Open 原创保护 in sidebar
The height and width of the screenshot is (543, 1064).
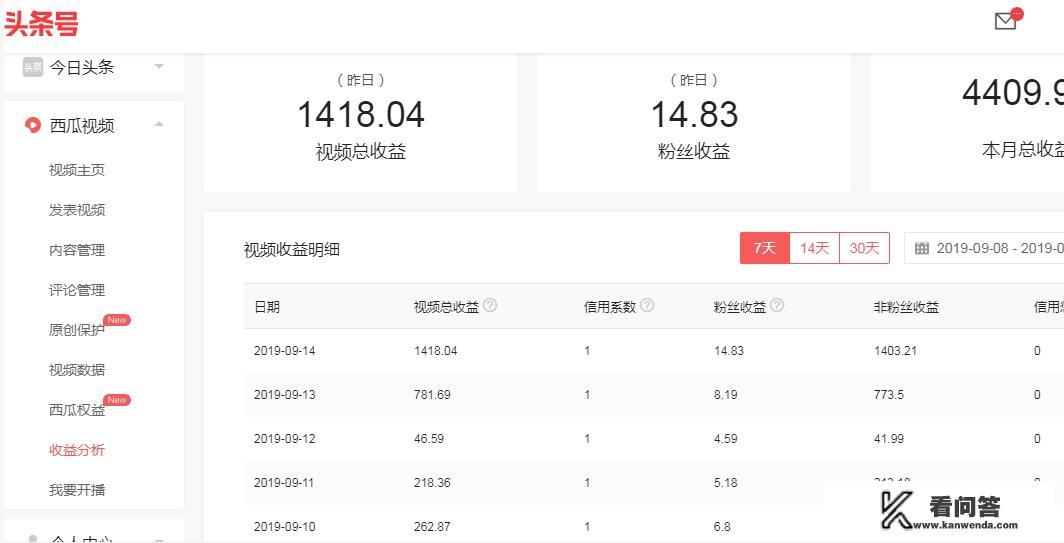pos(77,330)
